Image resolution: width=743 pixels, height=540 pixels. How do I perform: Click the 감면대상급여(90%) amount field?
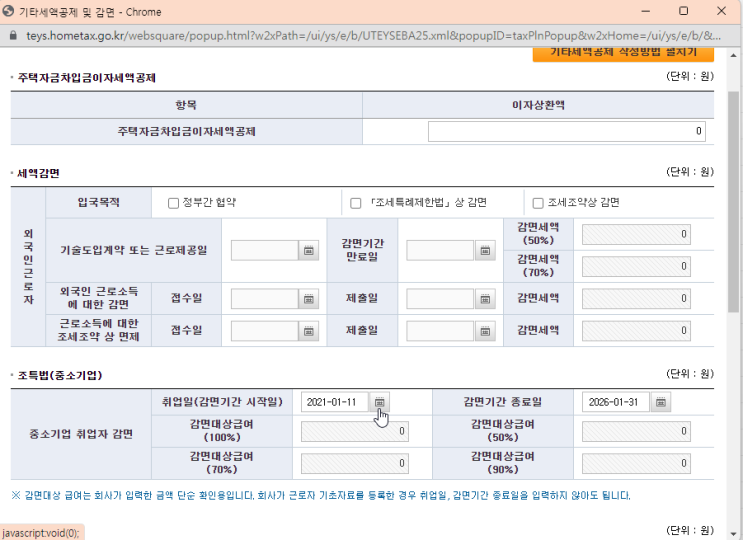[636, 464]
